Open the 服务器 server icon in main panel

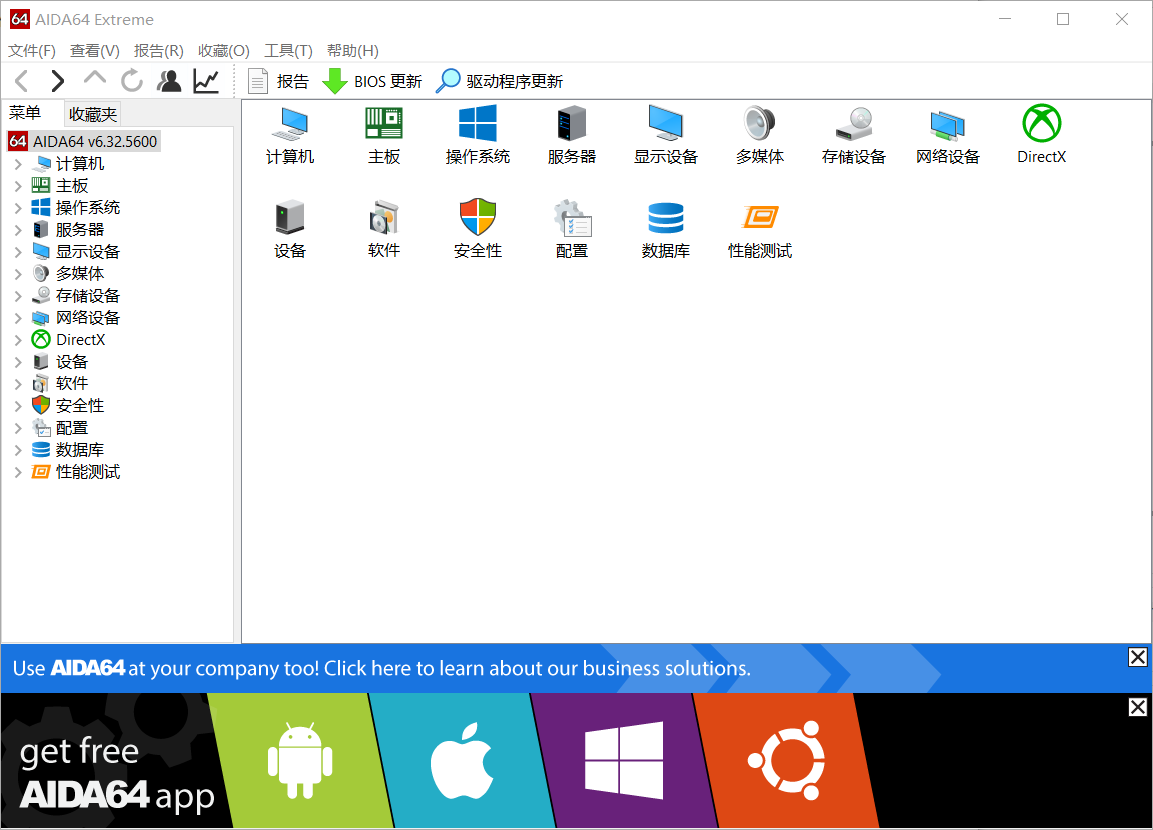571,135
